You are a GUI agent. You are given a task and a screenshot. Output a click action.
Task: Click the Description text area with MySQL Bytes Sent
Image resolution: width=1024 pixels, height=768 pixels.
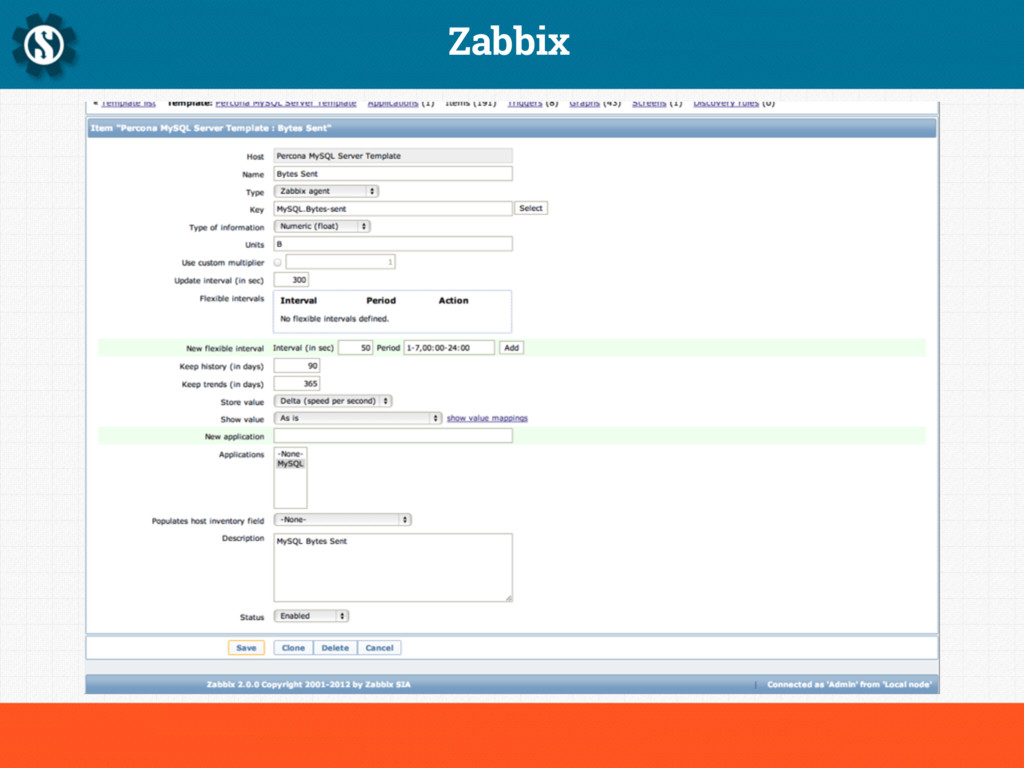(392, 568)
